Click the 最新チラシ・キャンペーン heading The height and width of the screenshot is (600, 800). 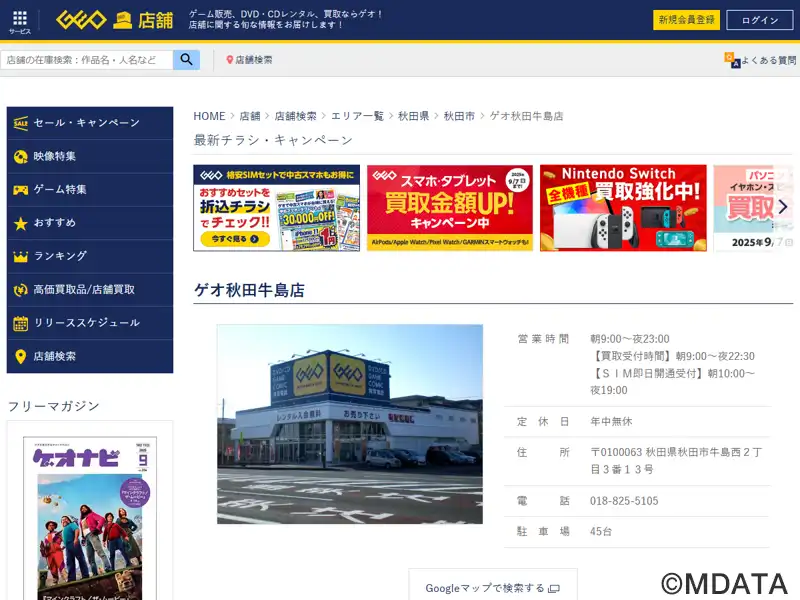point(273,140)
